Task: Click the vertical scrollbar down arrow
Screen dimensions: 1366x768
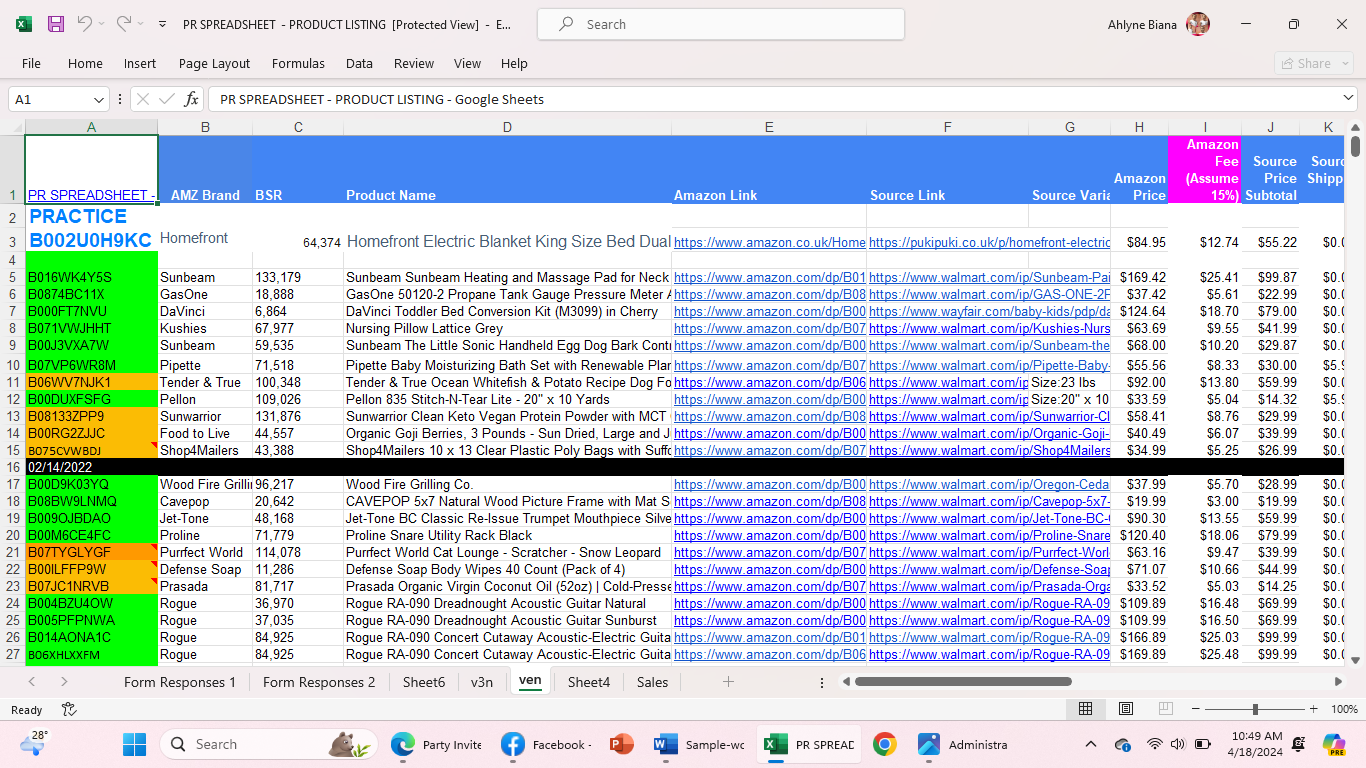Action: tap(1355, 661)
